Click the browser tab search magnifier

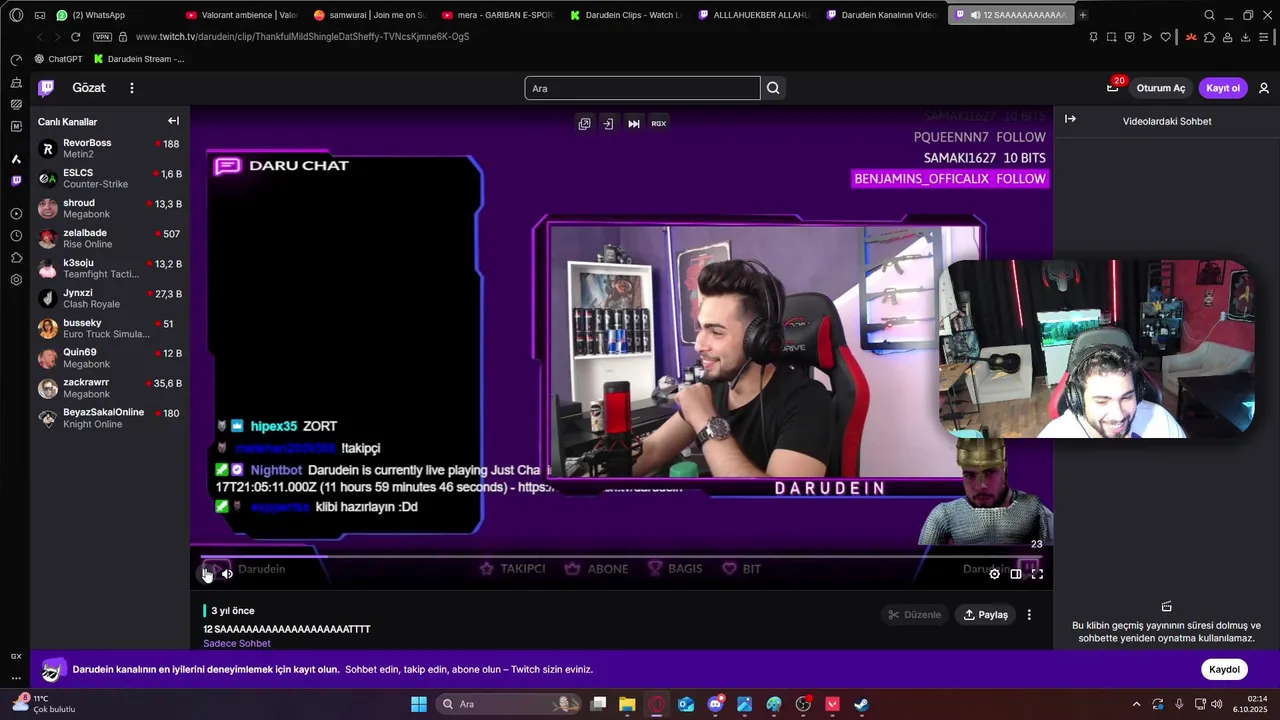tap(1209, 15)
